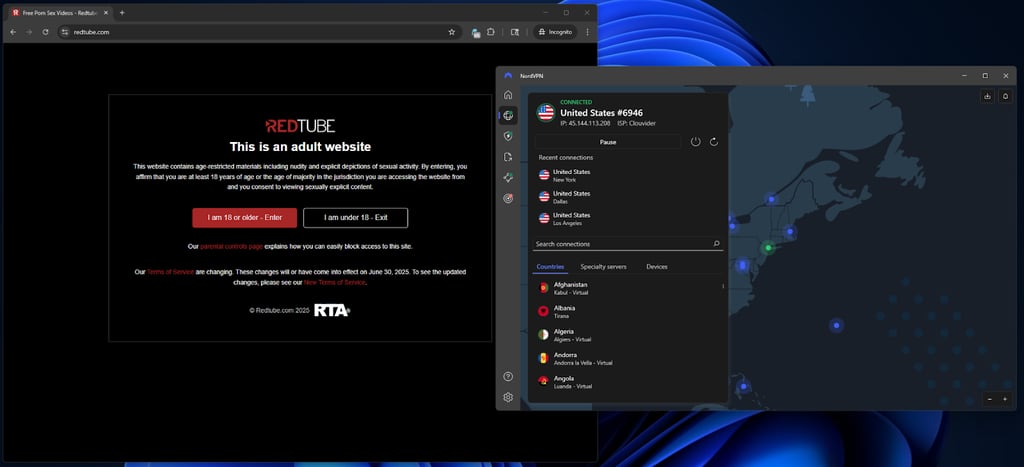Open the Terms of Service link
Viewport: 1024px width, 467px height.
tap(170, 272)
